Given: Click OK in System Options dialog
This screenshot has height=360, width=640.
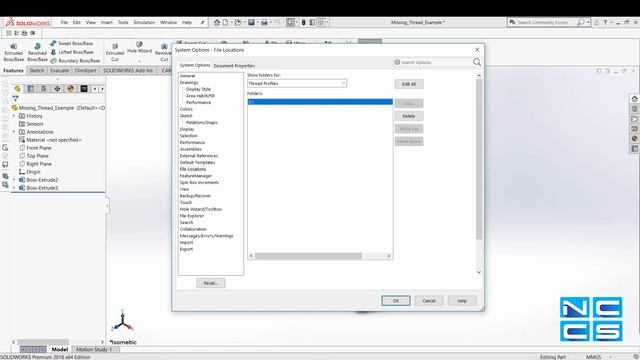Looking at the screenshot, I should (x=396, y=301).
